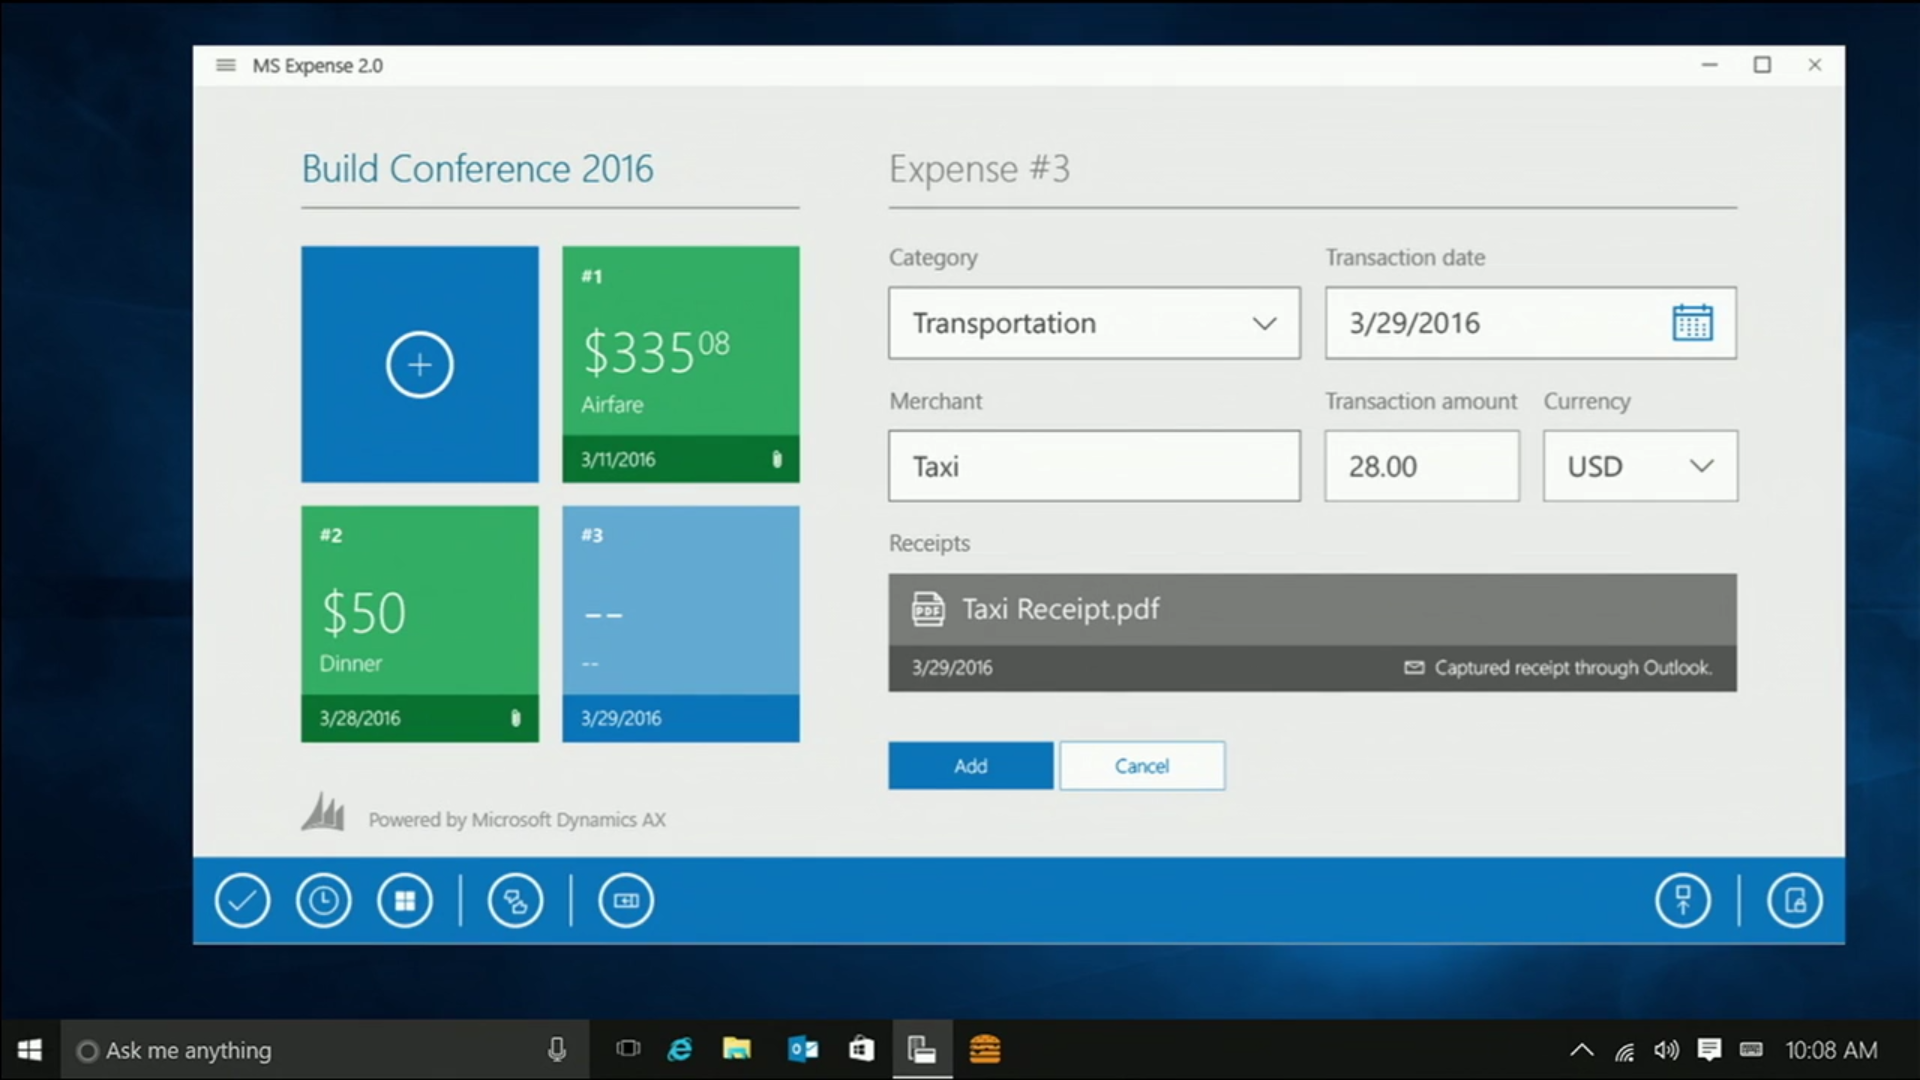Open Outlook from the taskbar
This screenshot has width=1920, height=1080.
(803, 1050)
